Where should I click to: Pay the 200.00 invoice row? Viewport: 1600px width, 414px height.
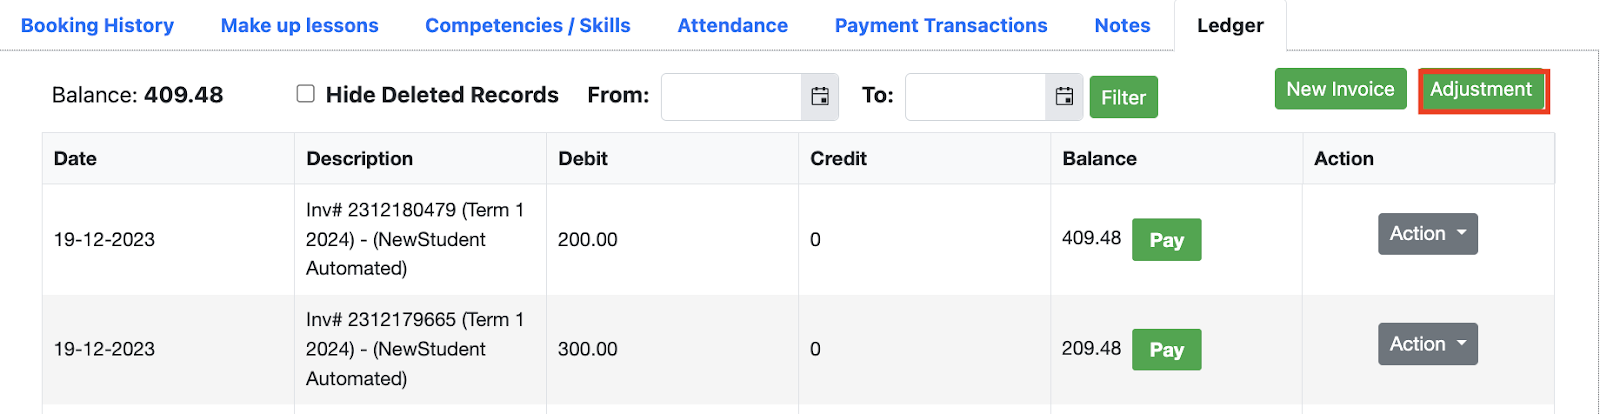[1166, 240]
